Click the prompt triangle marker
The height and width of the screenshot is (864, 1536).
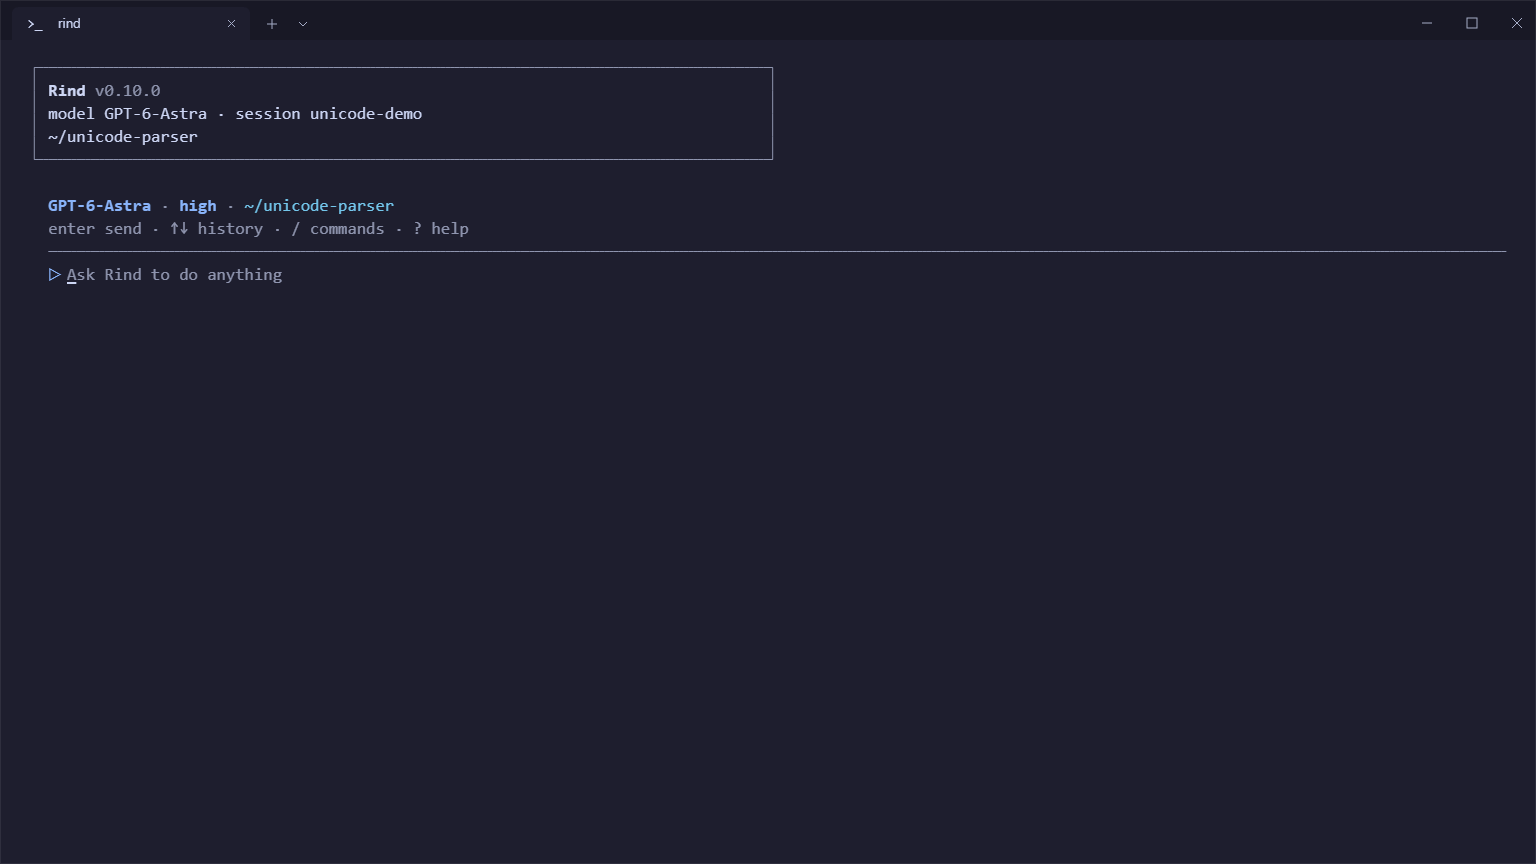coord(54,274)
